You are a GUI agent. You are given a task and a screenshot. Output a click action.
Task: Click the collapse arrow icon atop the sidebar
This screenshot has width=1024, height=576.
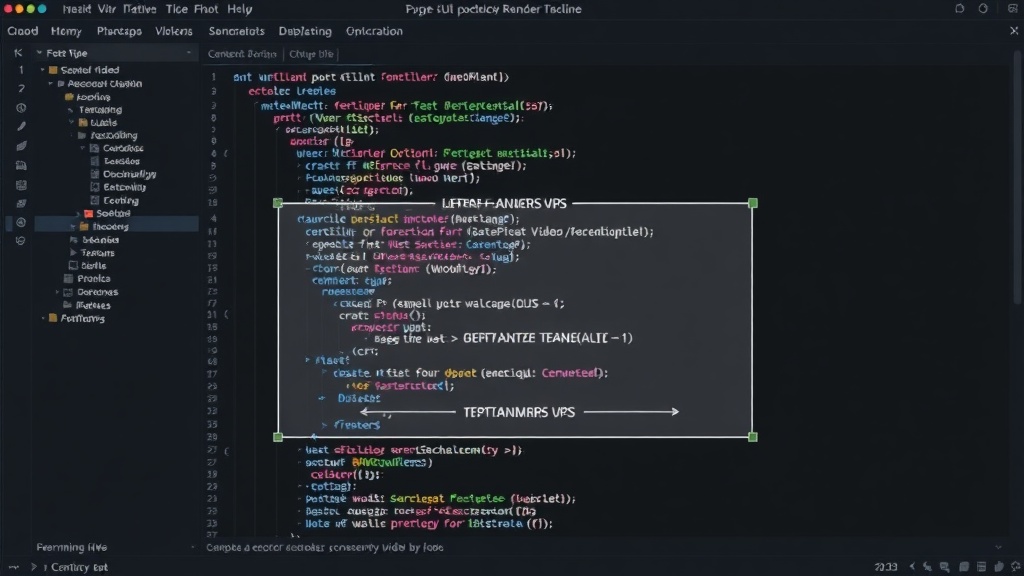coord(18,53)
